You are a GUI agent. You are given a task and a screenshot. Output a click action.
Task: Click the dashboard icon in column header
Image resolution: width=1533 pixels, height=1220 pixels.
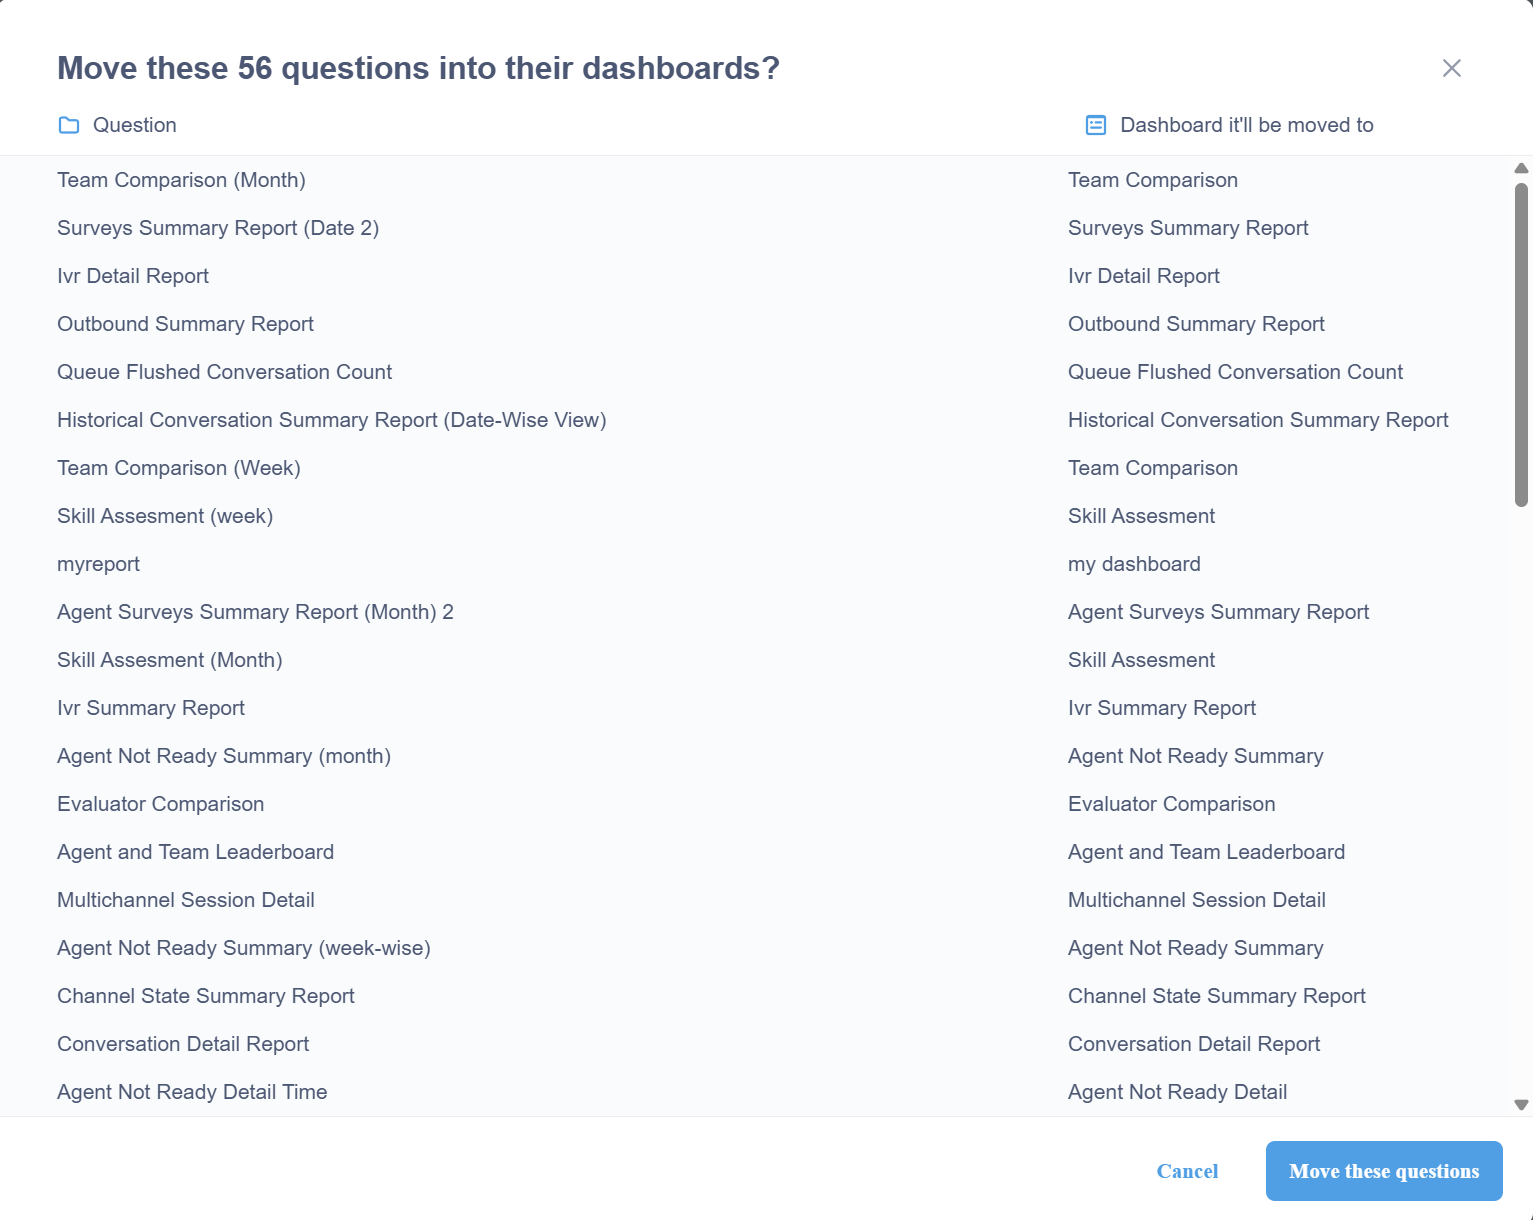click(x=1096, y=125)
